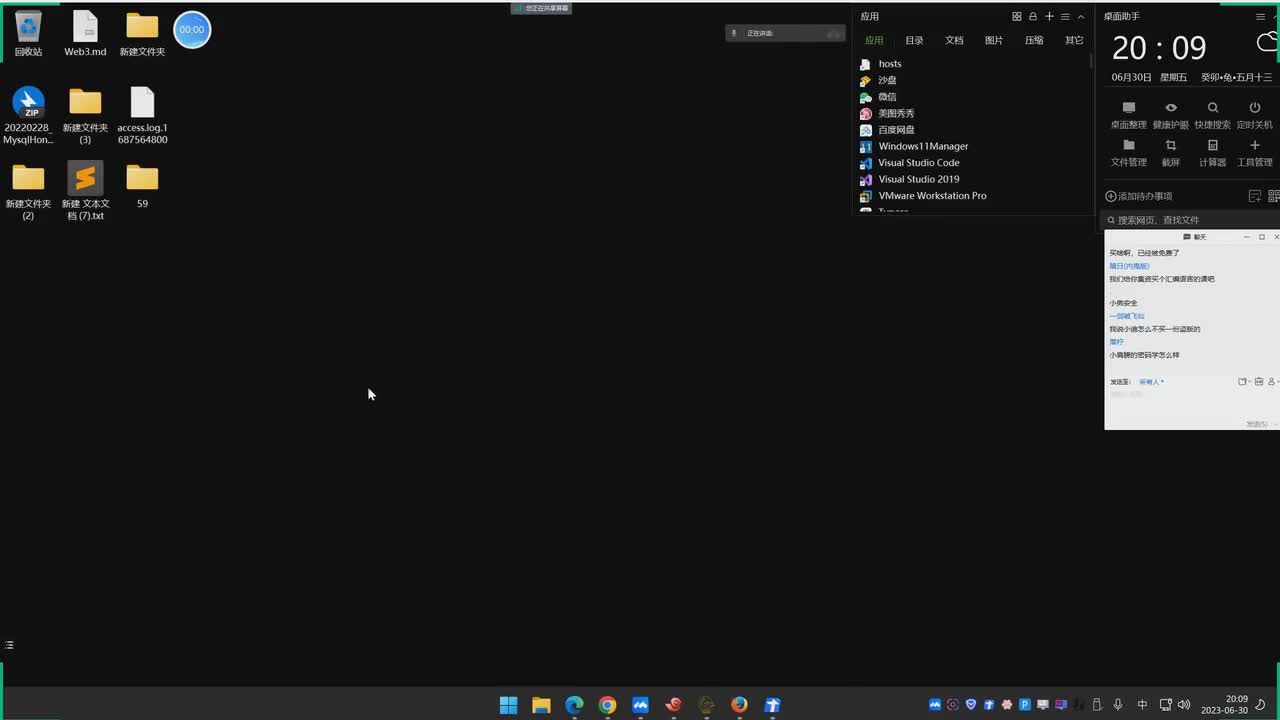Click the cloud weather icon in 桌面助手
This screenshot has width=1280, height=720.
pos(1268,43)
